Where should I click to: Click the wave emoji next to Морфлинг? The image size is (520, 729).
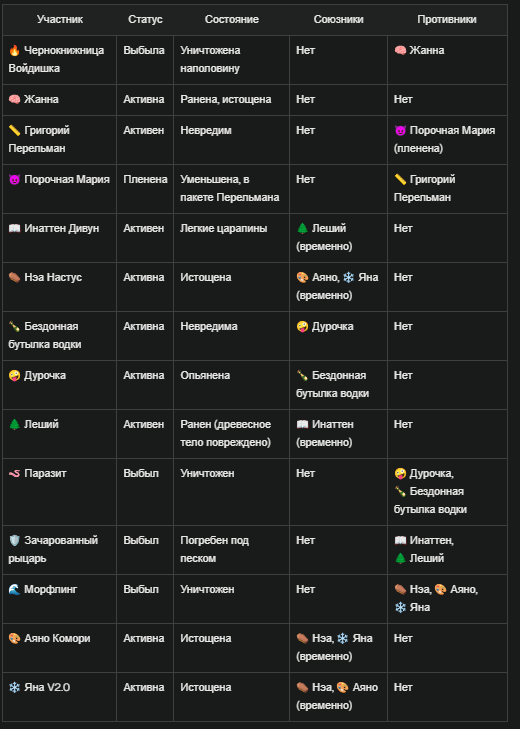coord(14,589)
